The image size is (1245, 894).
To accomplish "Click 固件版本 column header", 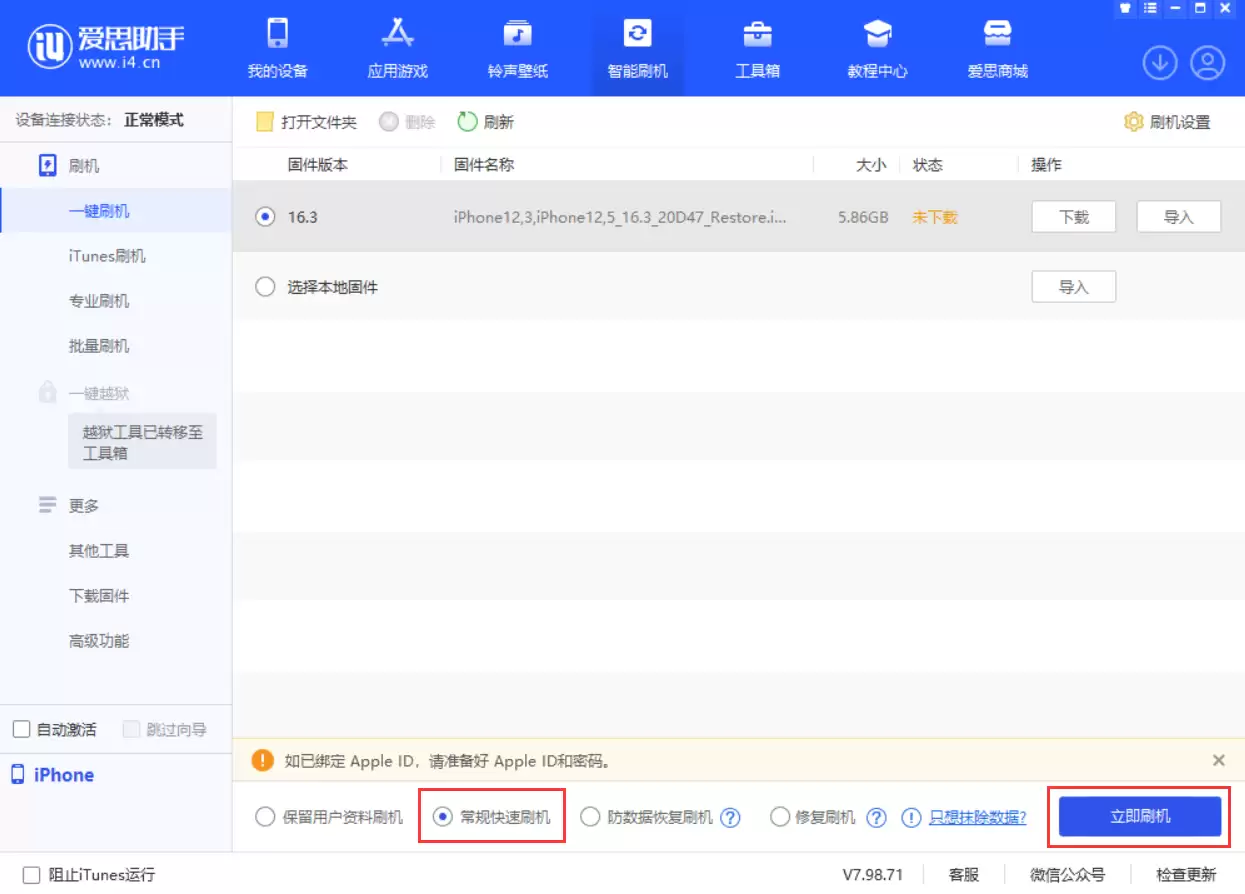I will 318,165.
